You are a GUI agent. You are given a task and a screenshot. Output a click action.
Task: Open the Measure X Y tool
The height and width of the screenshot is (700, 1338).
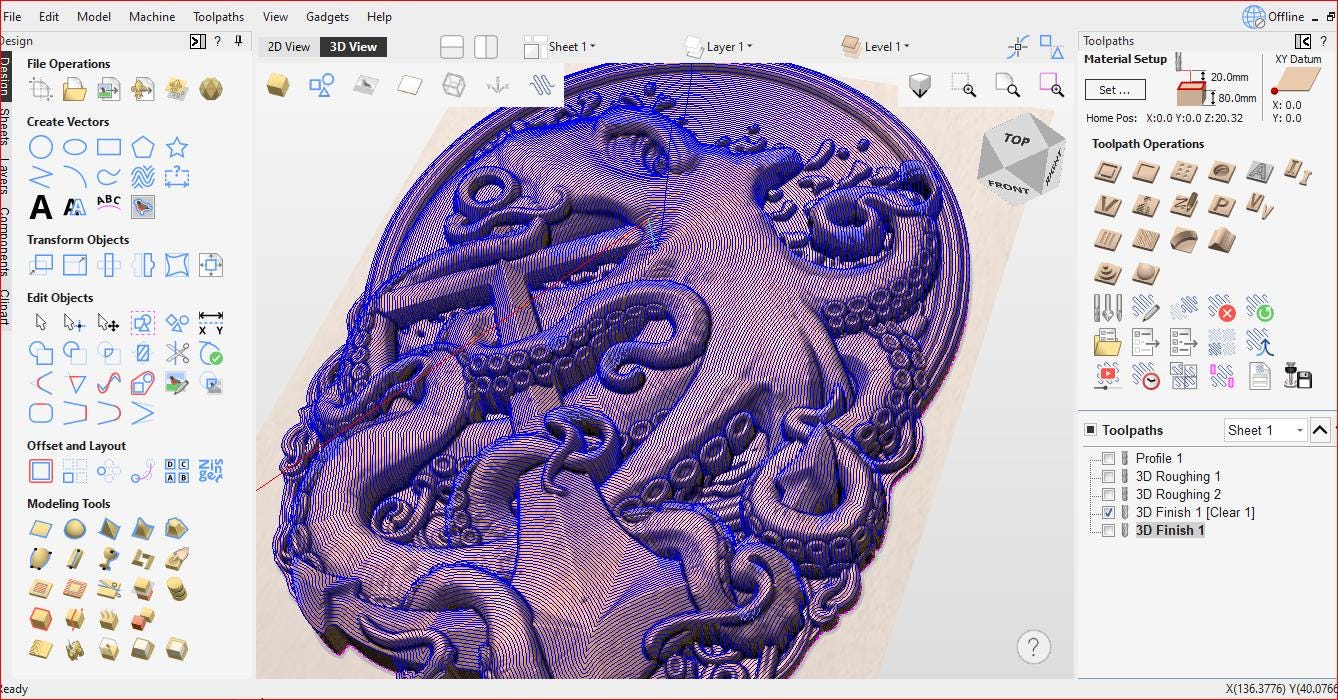tap(211, 324)
